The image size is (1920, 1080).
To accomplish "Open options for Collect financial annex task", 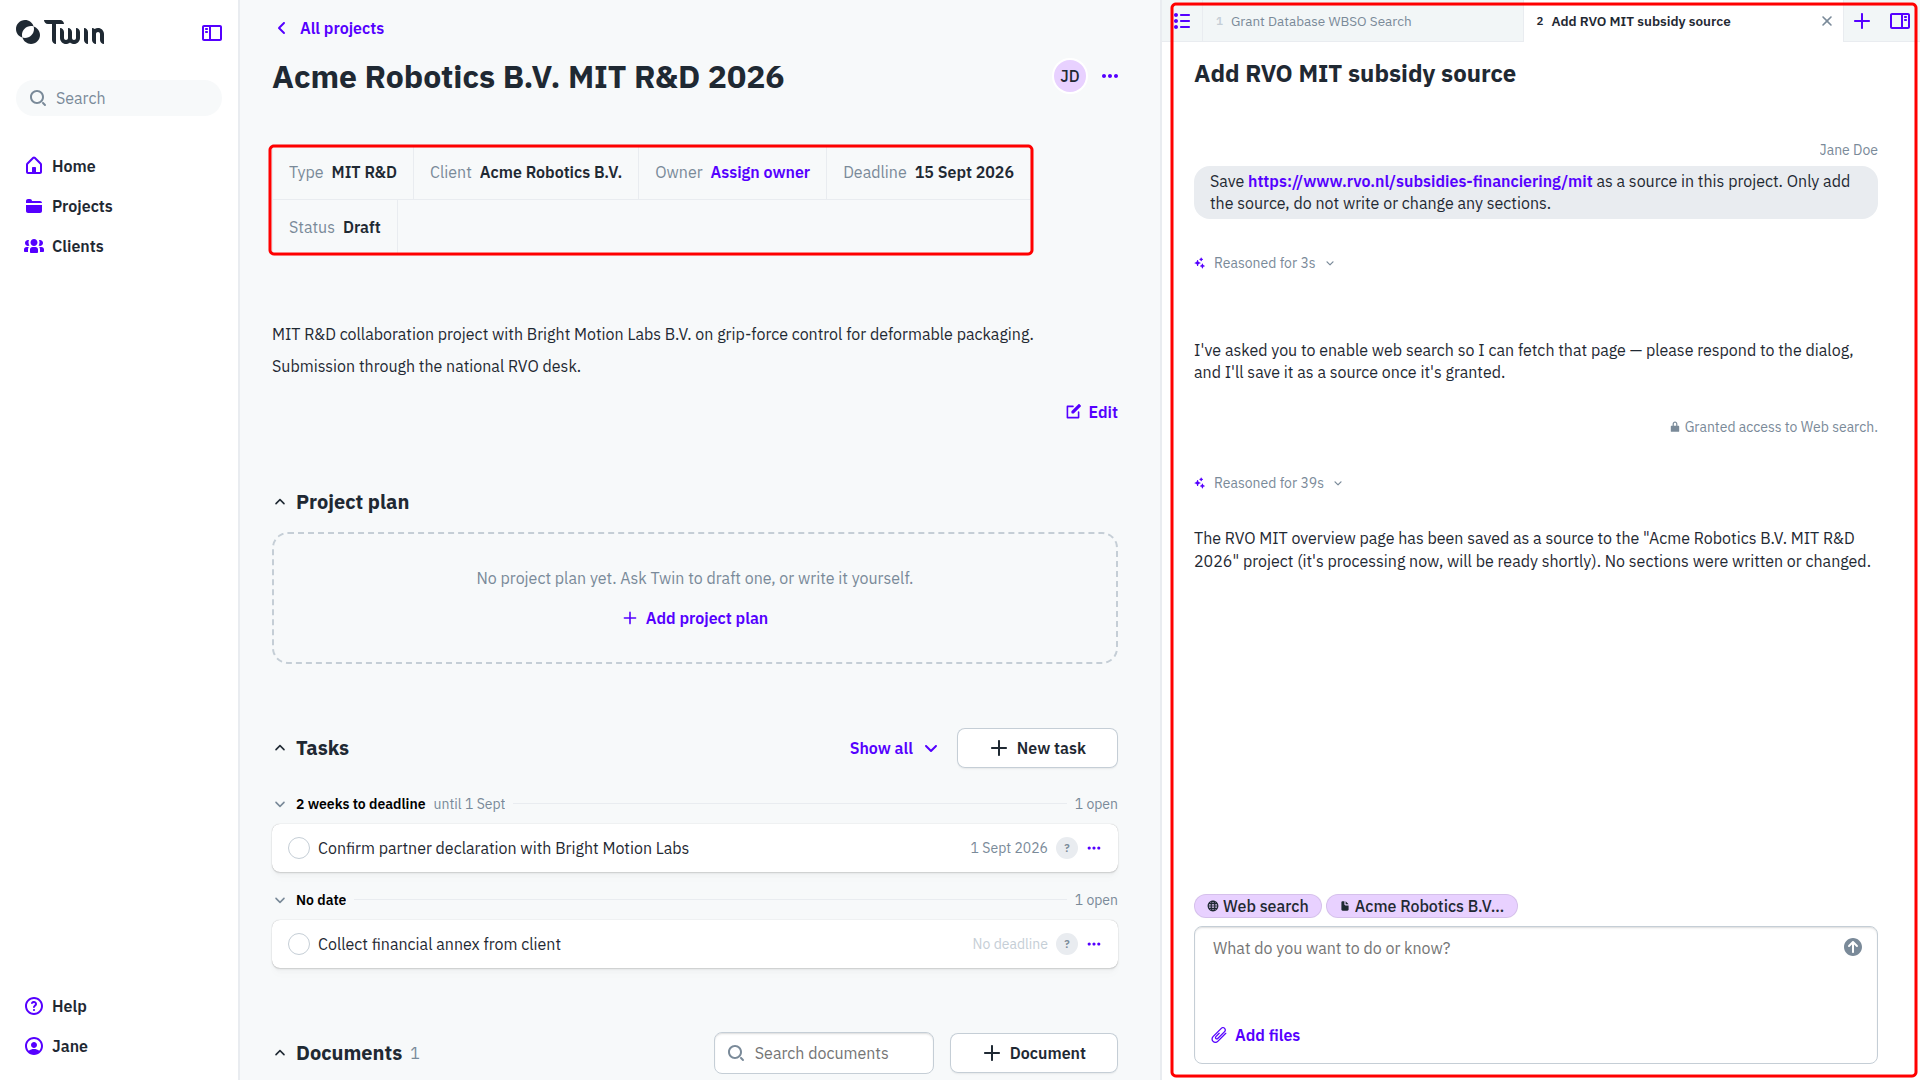I will (x=1094, y=944).
